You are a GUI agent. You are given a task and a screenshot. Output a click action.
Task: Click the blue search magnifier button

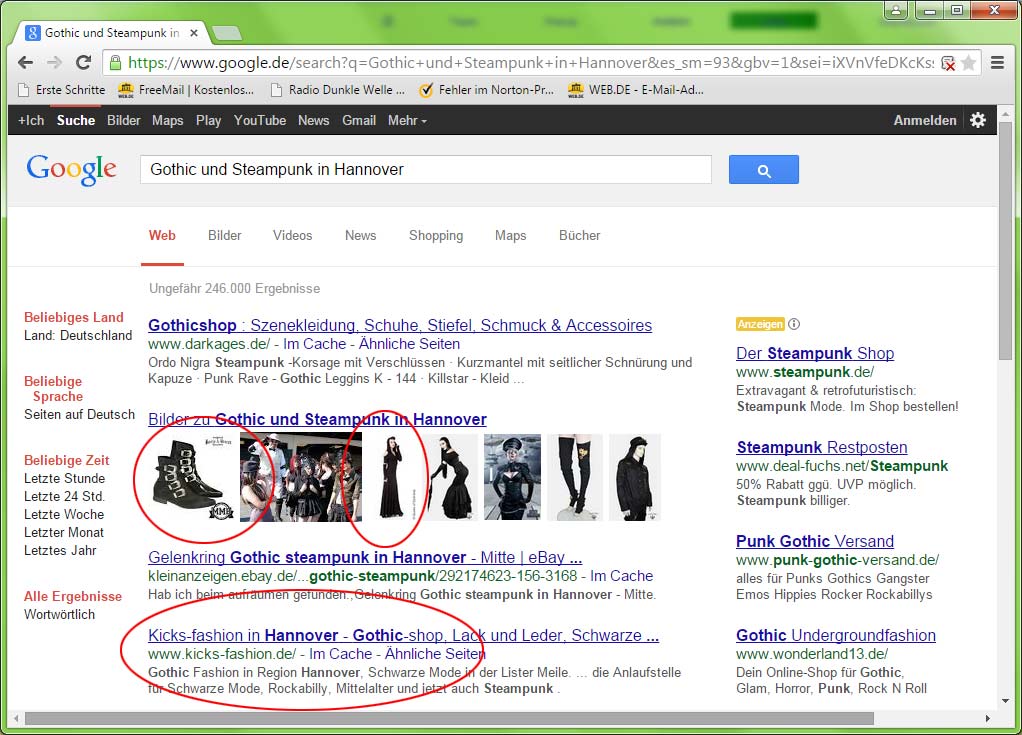click(764, 170)
